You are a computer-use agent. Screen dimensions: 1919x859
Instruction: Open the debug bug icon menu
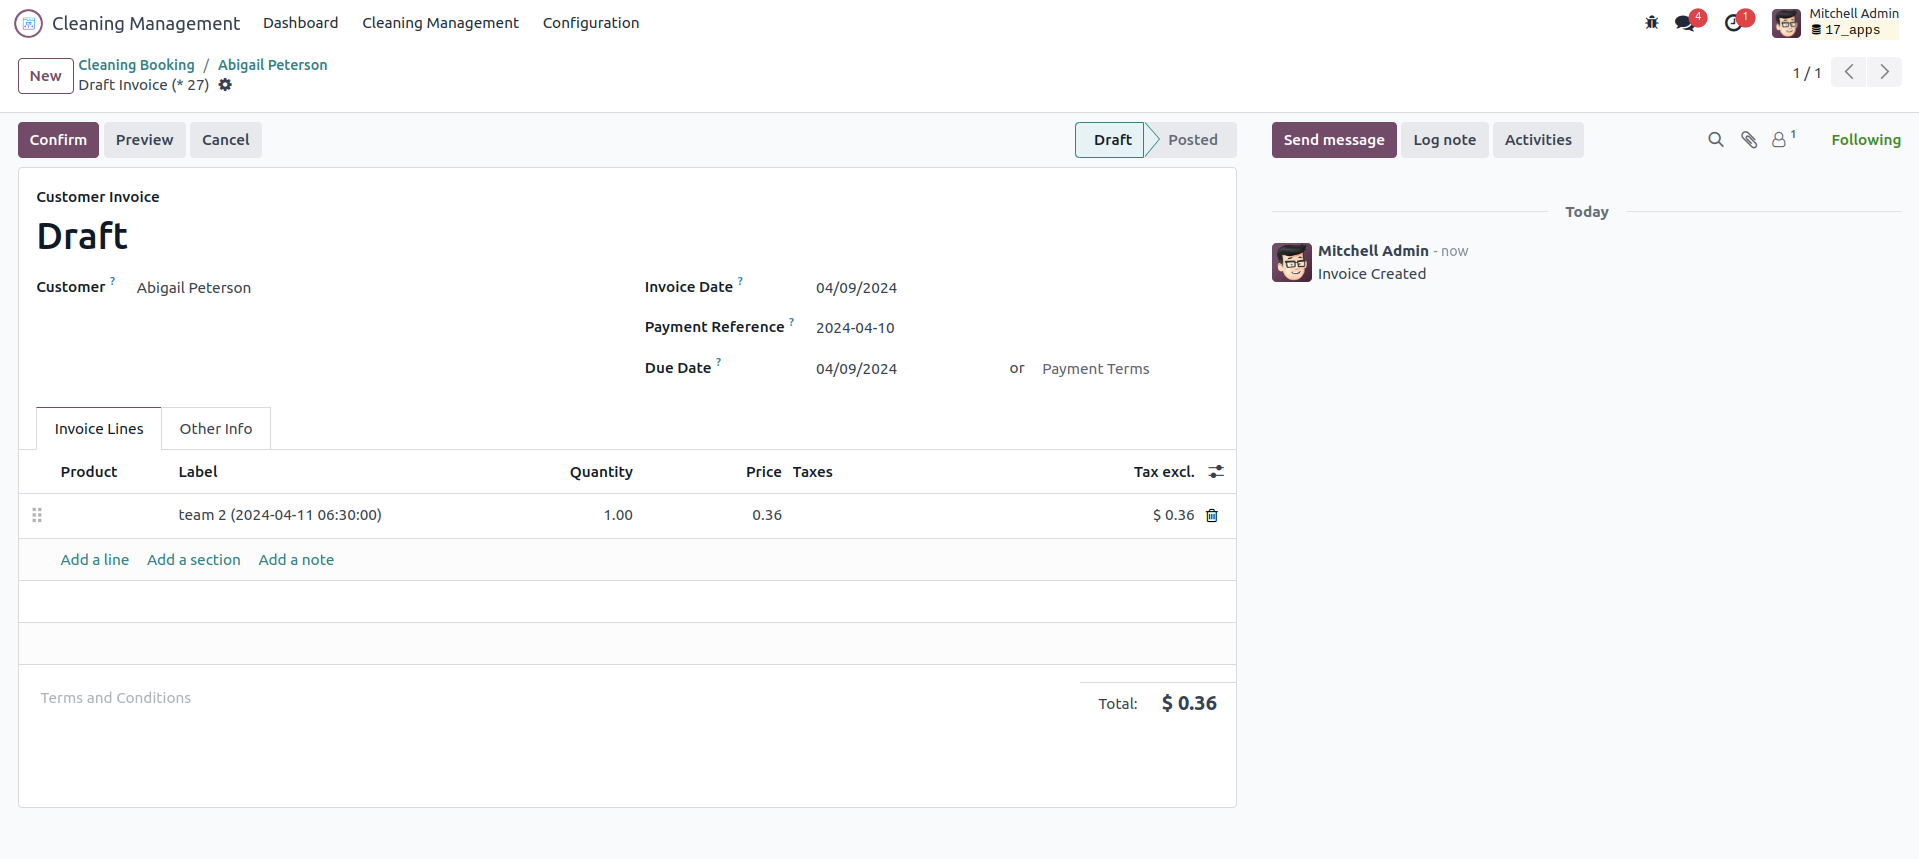(x=1652, y=22)
